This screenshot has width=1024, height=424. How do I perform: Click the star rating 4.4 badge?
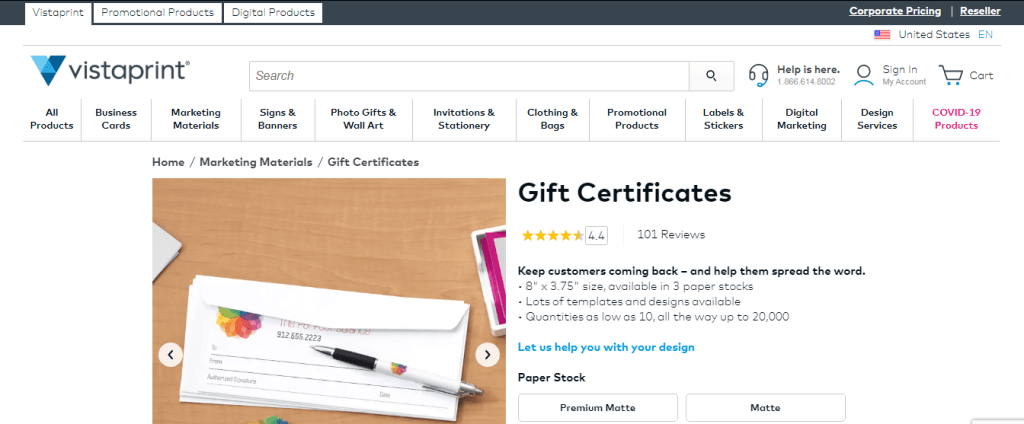pyautogui.click(x=596, y=235)
